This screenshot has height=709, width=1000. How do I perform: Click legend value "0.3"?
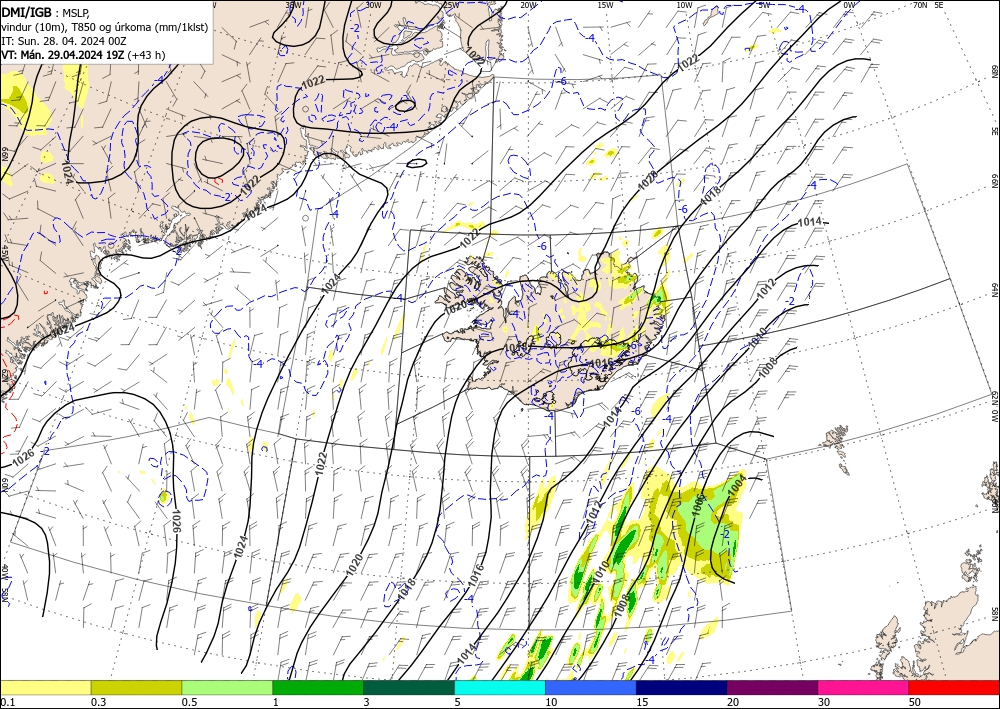point(98,702)
